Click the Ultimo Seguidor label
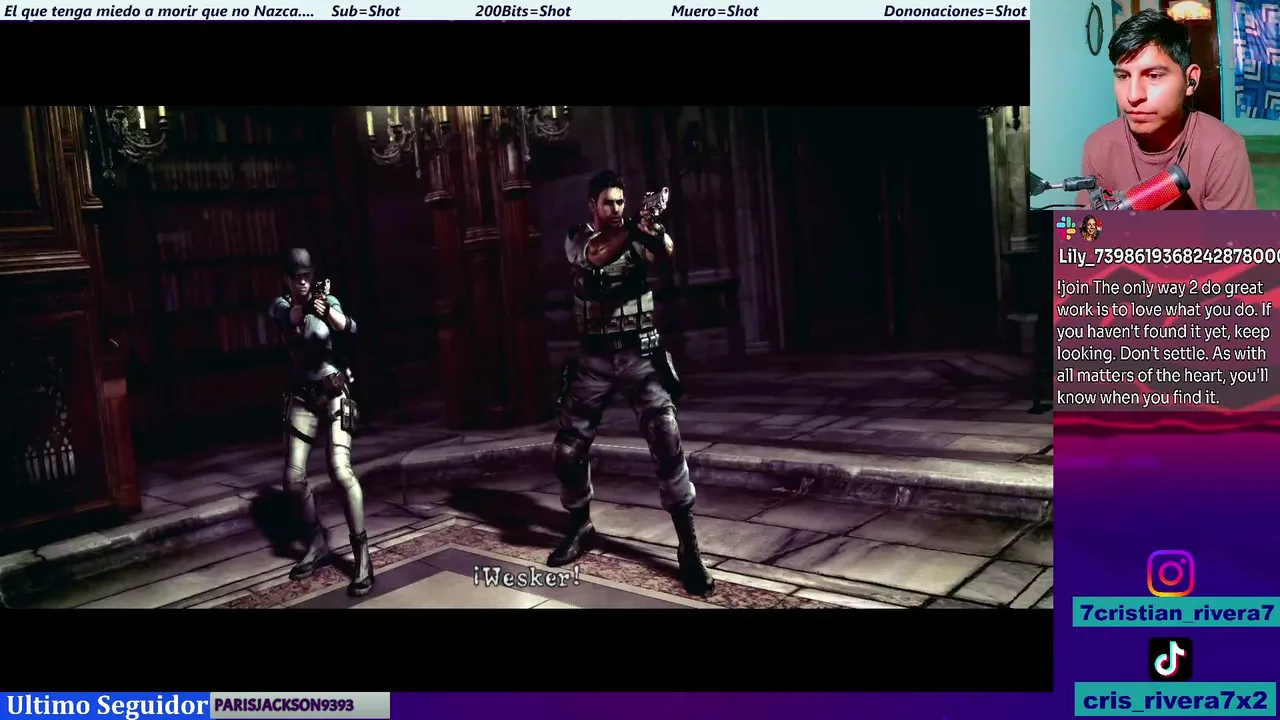 point(106,705)
